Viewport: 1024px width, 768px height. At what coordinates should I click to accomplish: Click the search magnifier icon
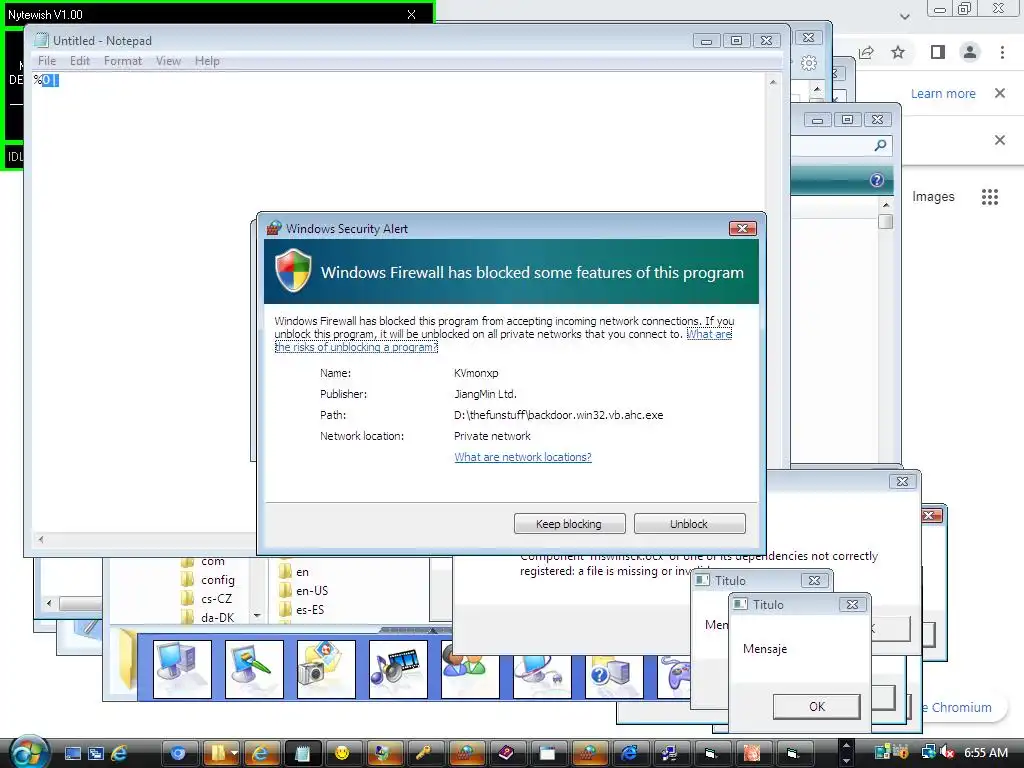(x=880, y=145)
